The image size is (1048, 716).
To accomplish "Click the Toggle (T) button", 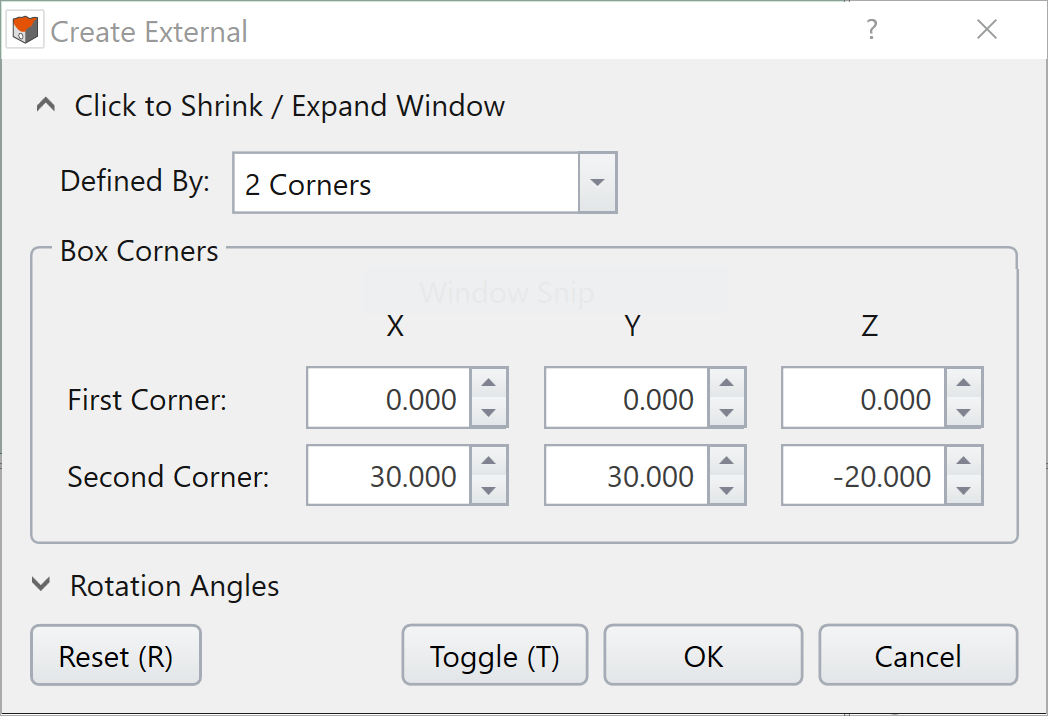I will point(494,655).
